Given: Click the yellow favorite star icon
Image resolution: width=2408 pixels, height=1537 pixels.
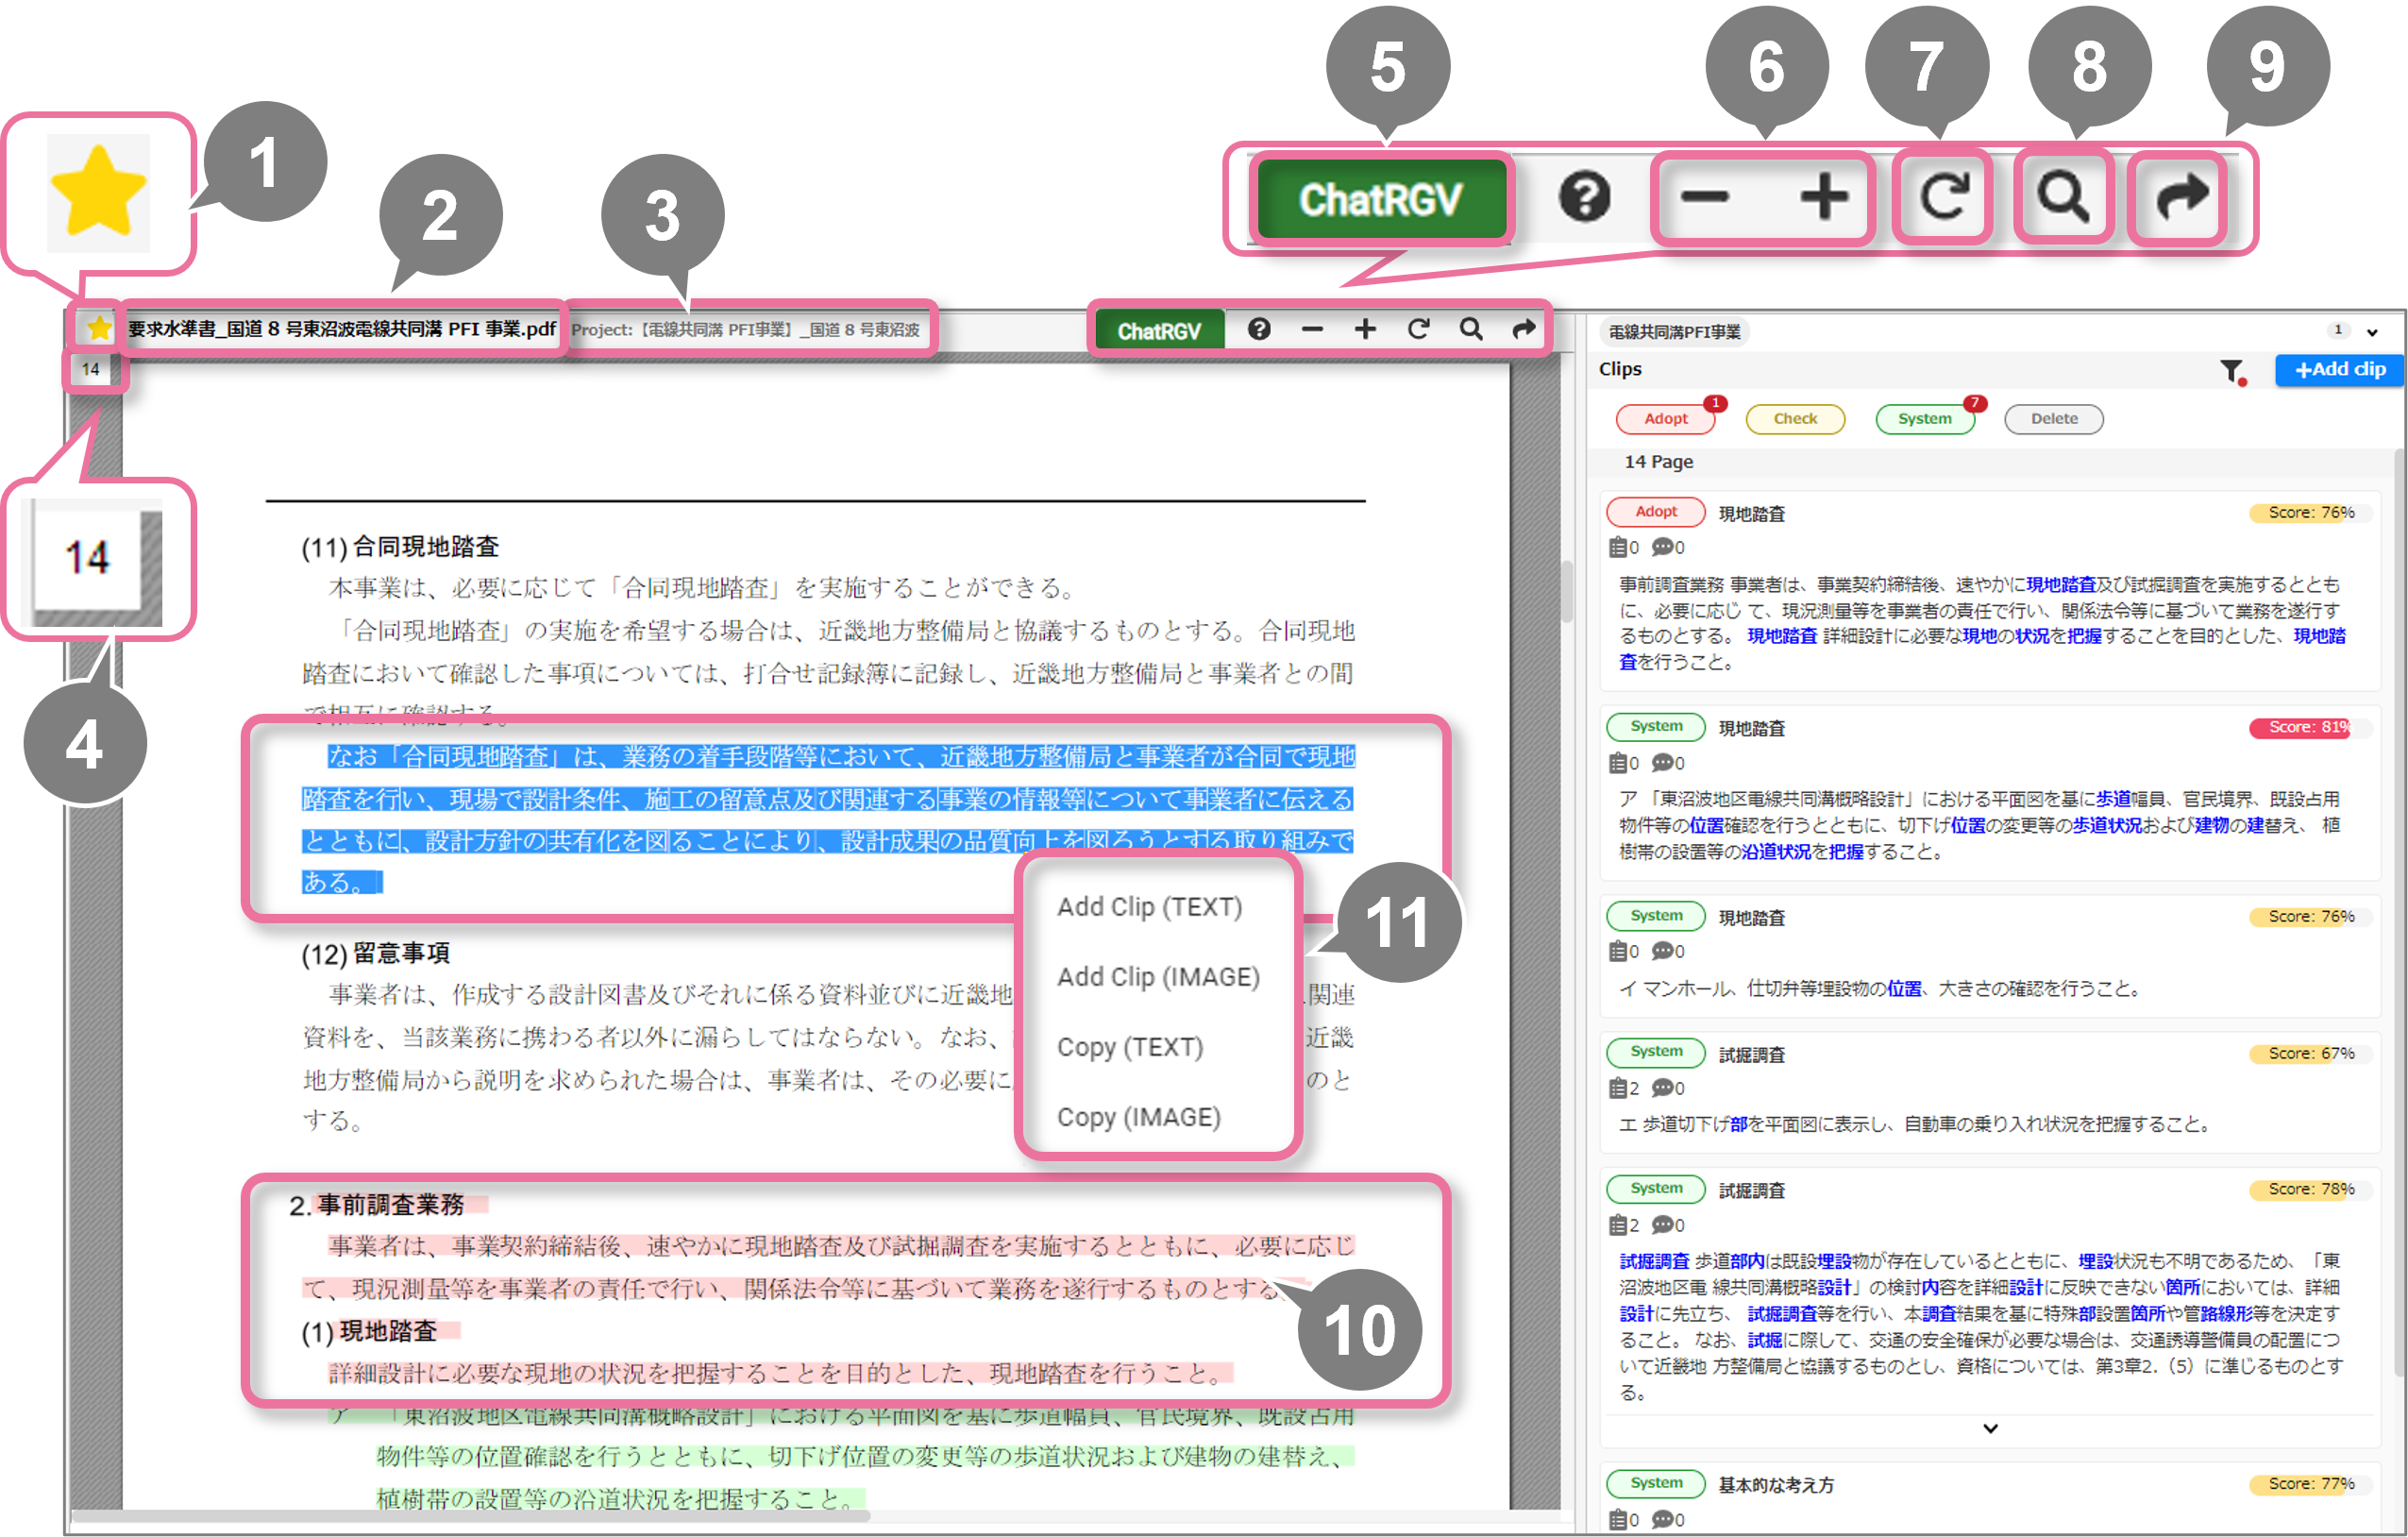Looking at the screenshot, I should pos(98,328).
